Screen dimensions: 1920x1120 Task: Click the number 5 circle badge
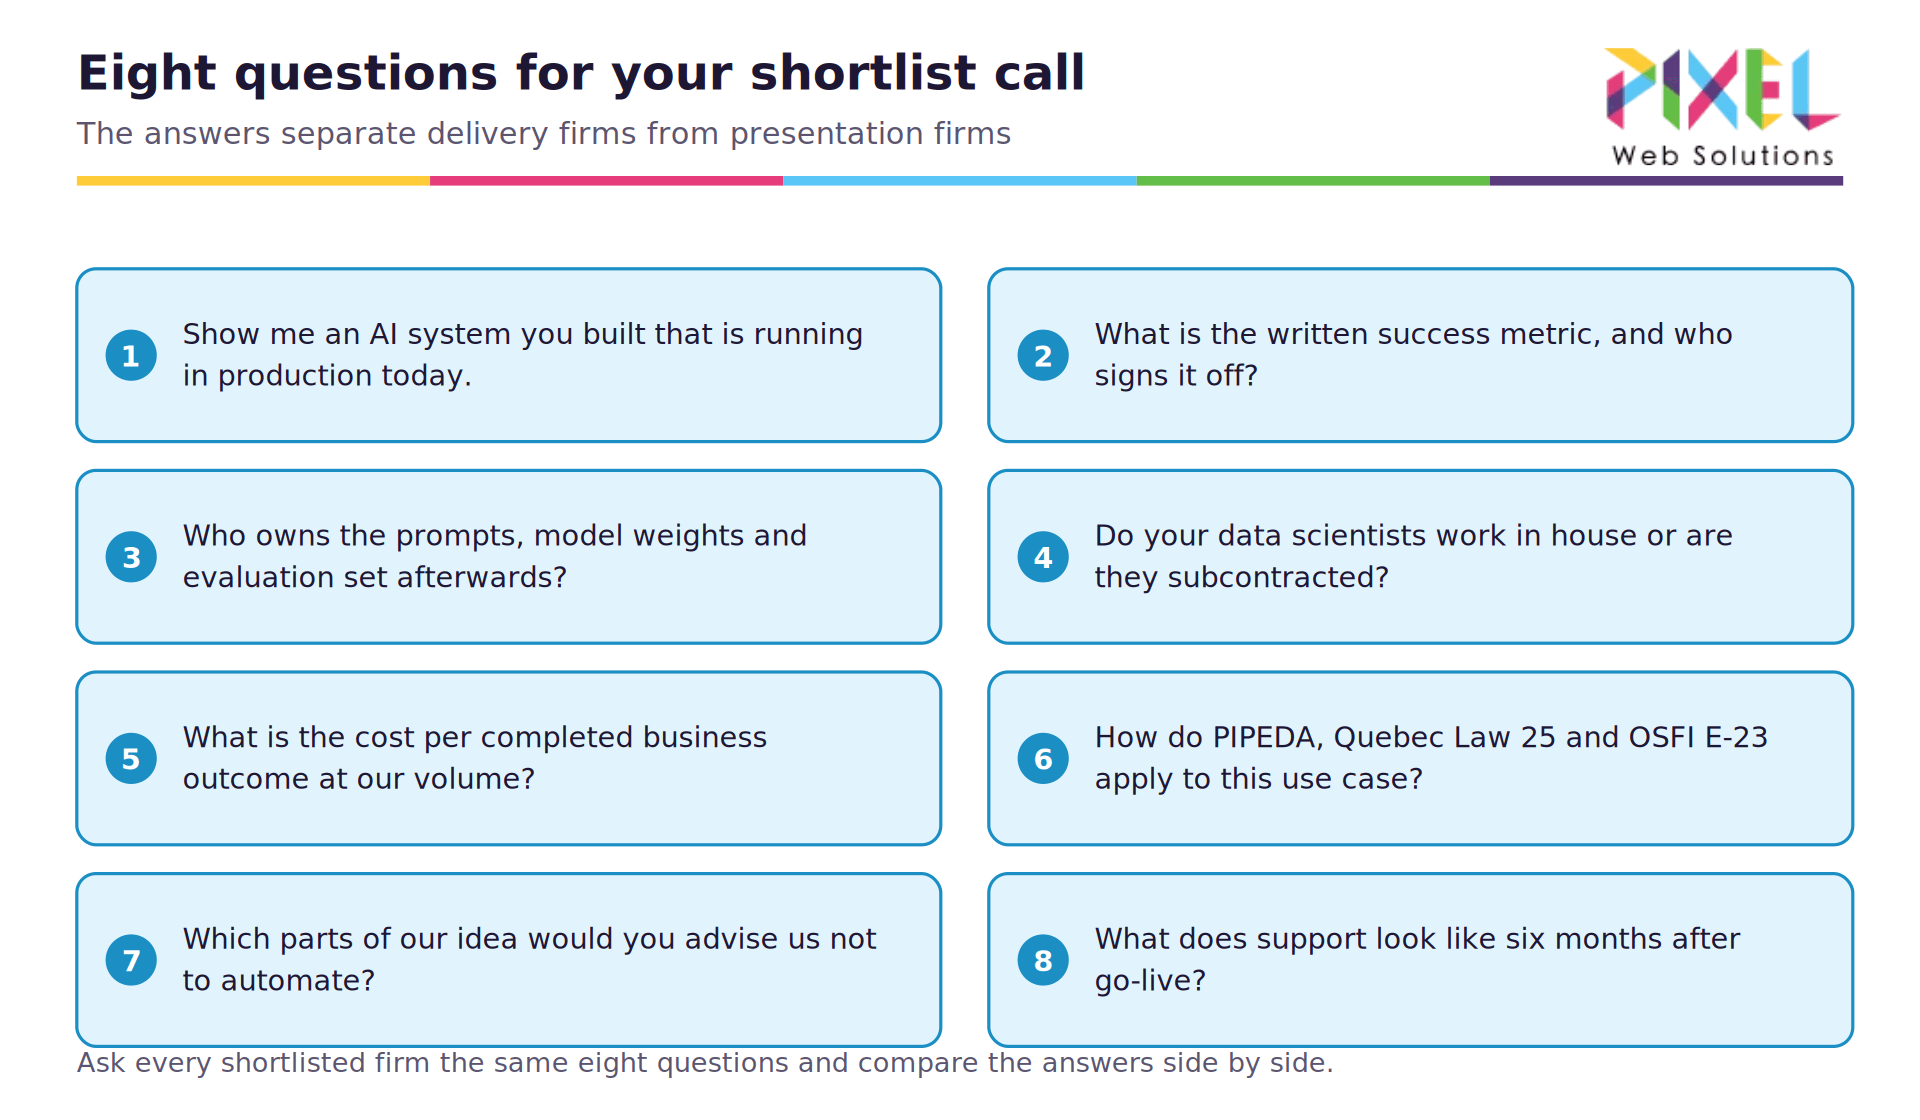131,758
